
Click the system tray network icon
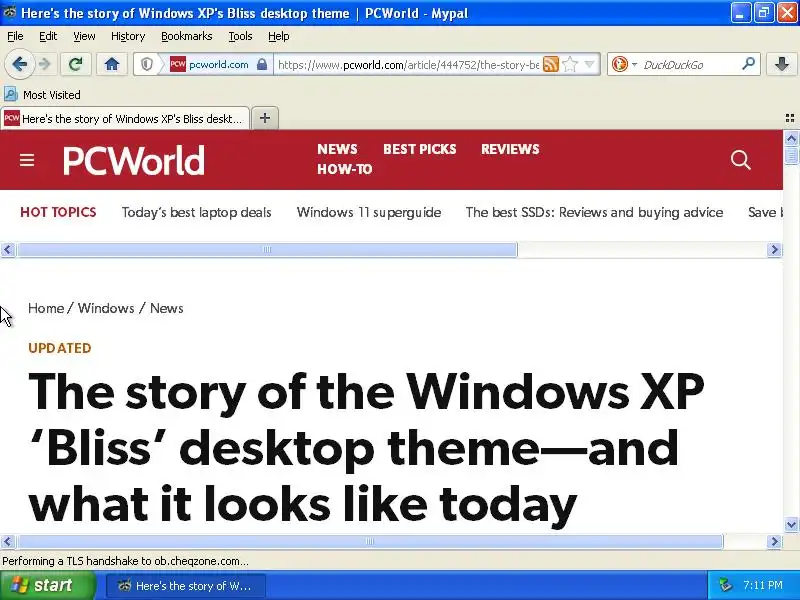coord(725,585)
